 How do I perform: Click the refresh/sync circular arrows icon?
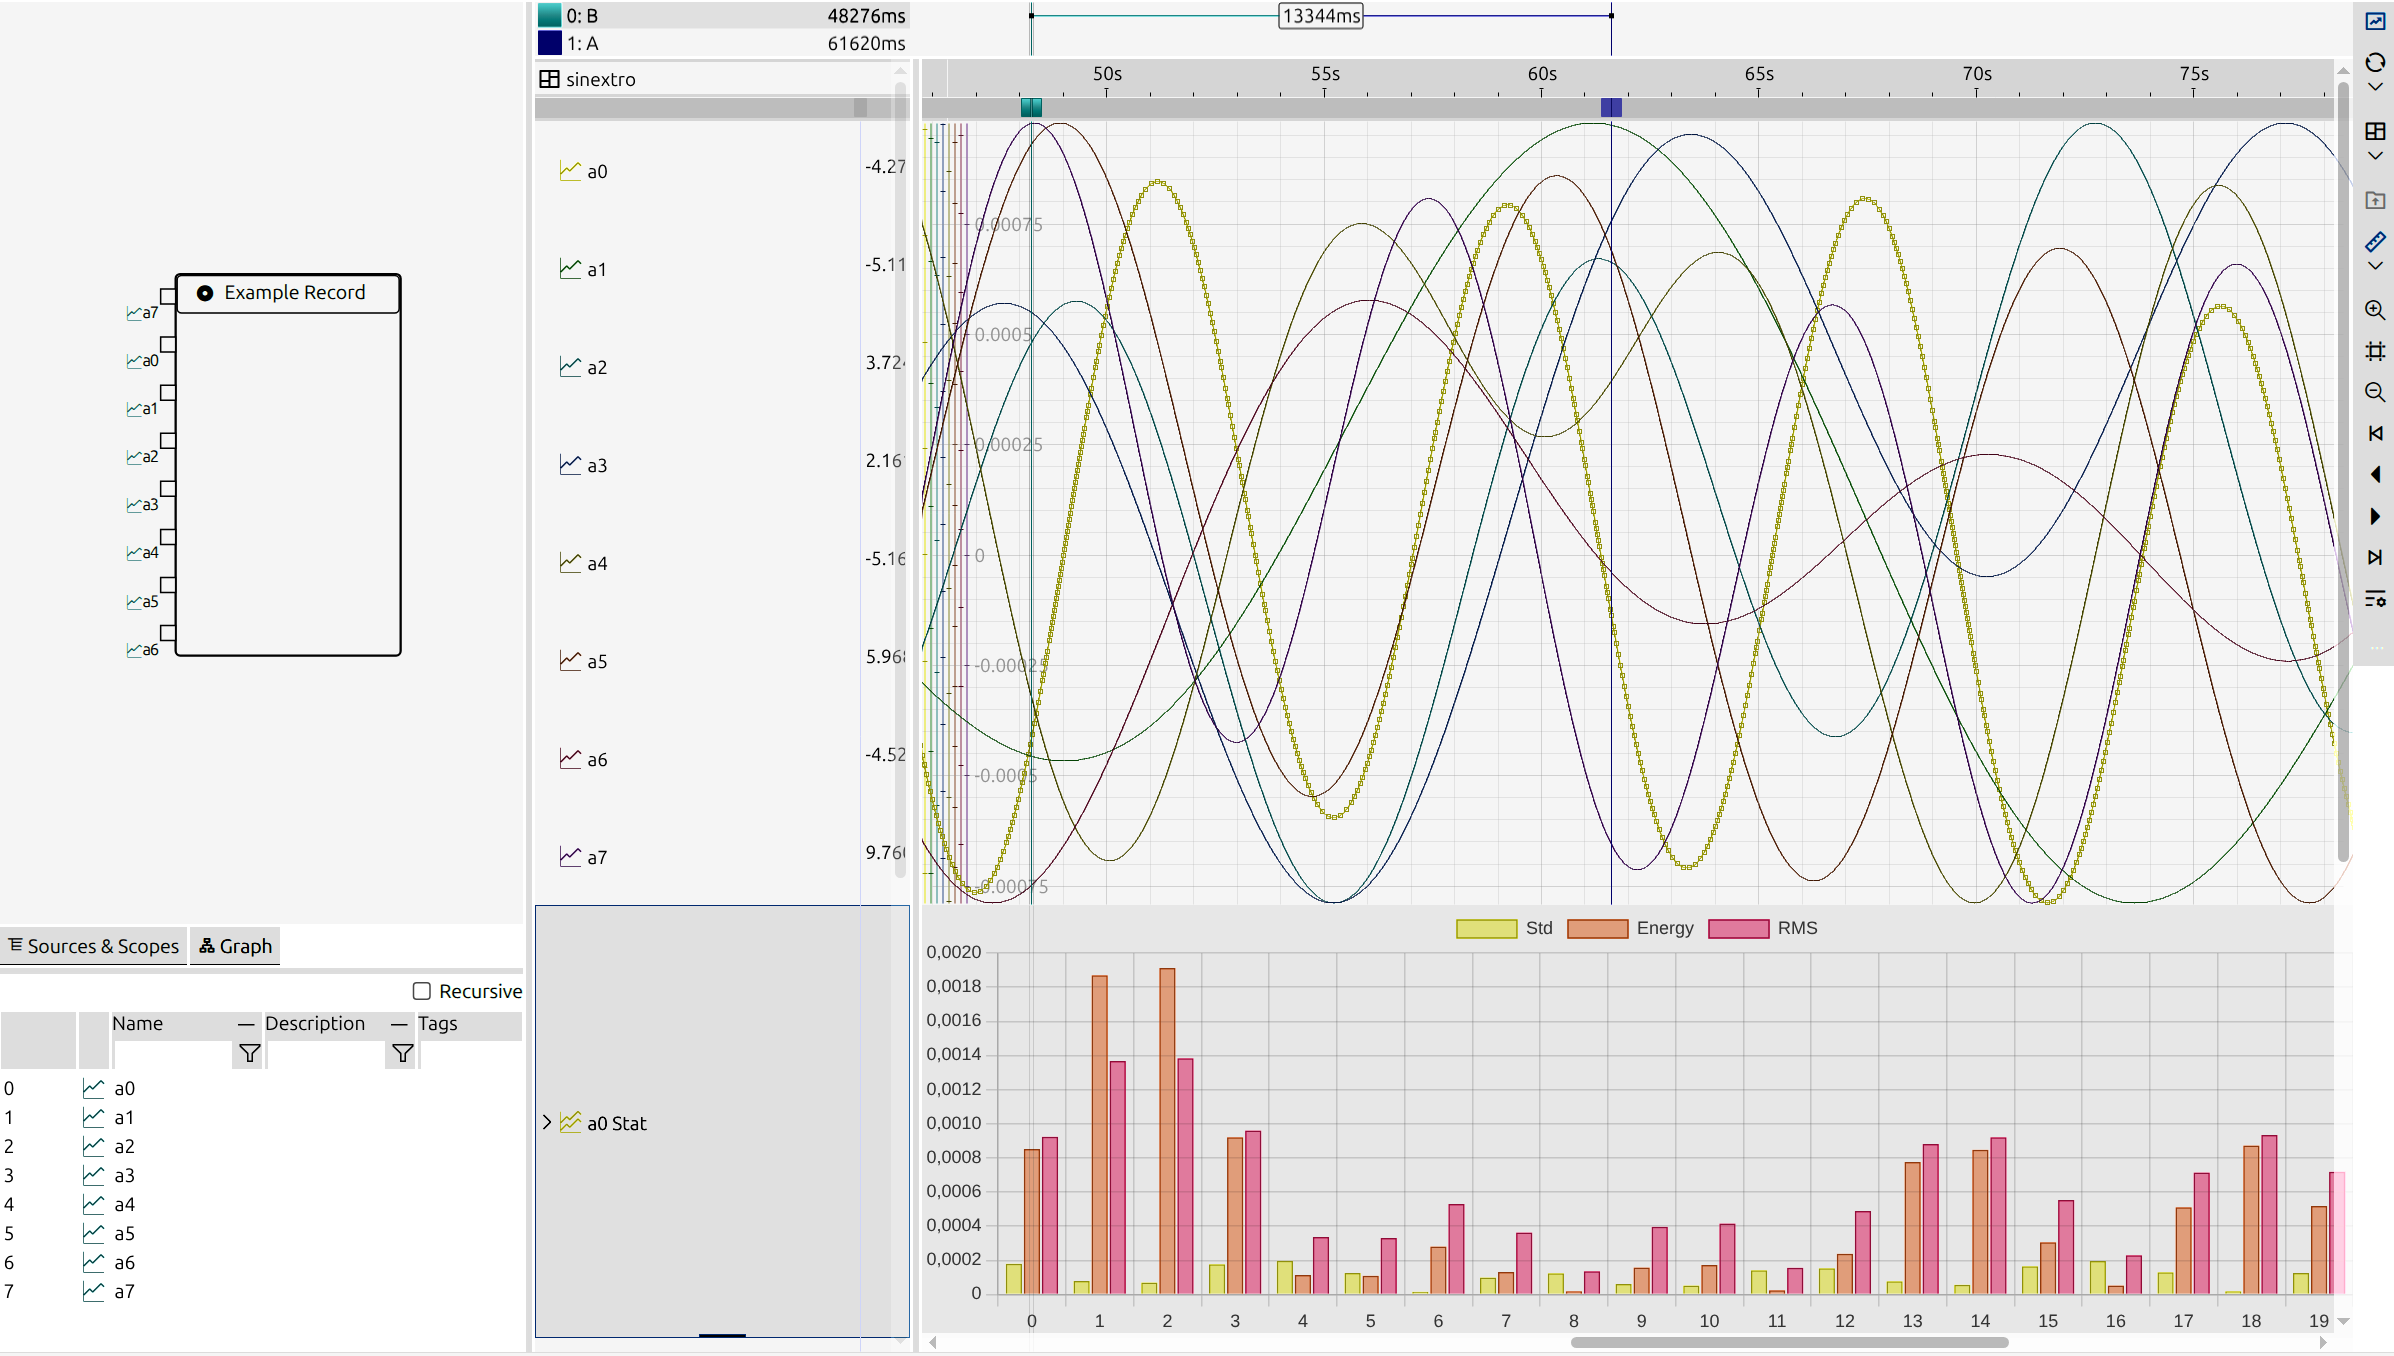click(x=2375, y=63)
